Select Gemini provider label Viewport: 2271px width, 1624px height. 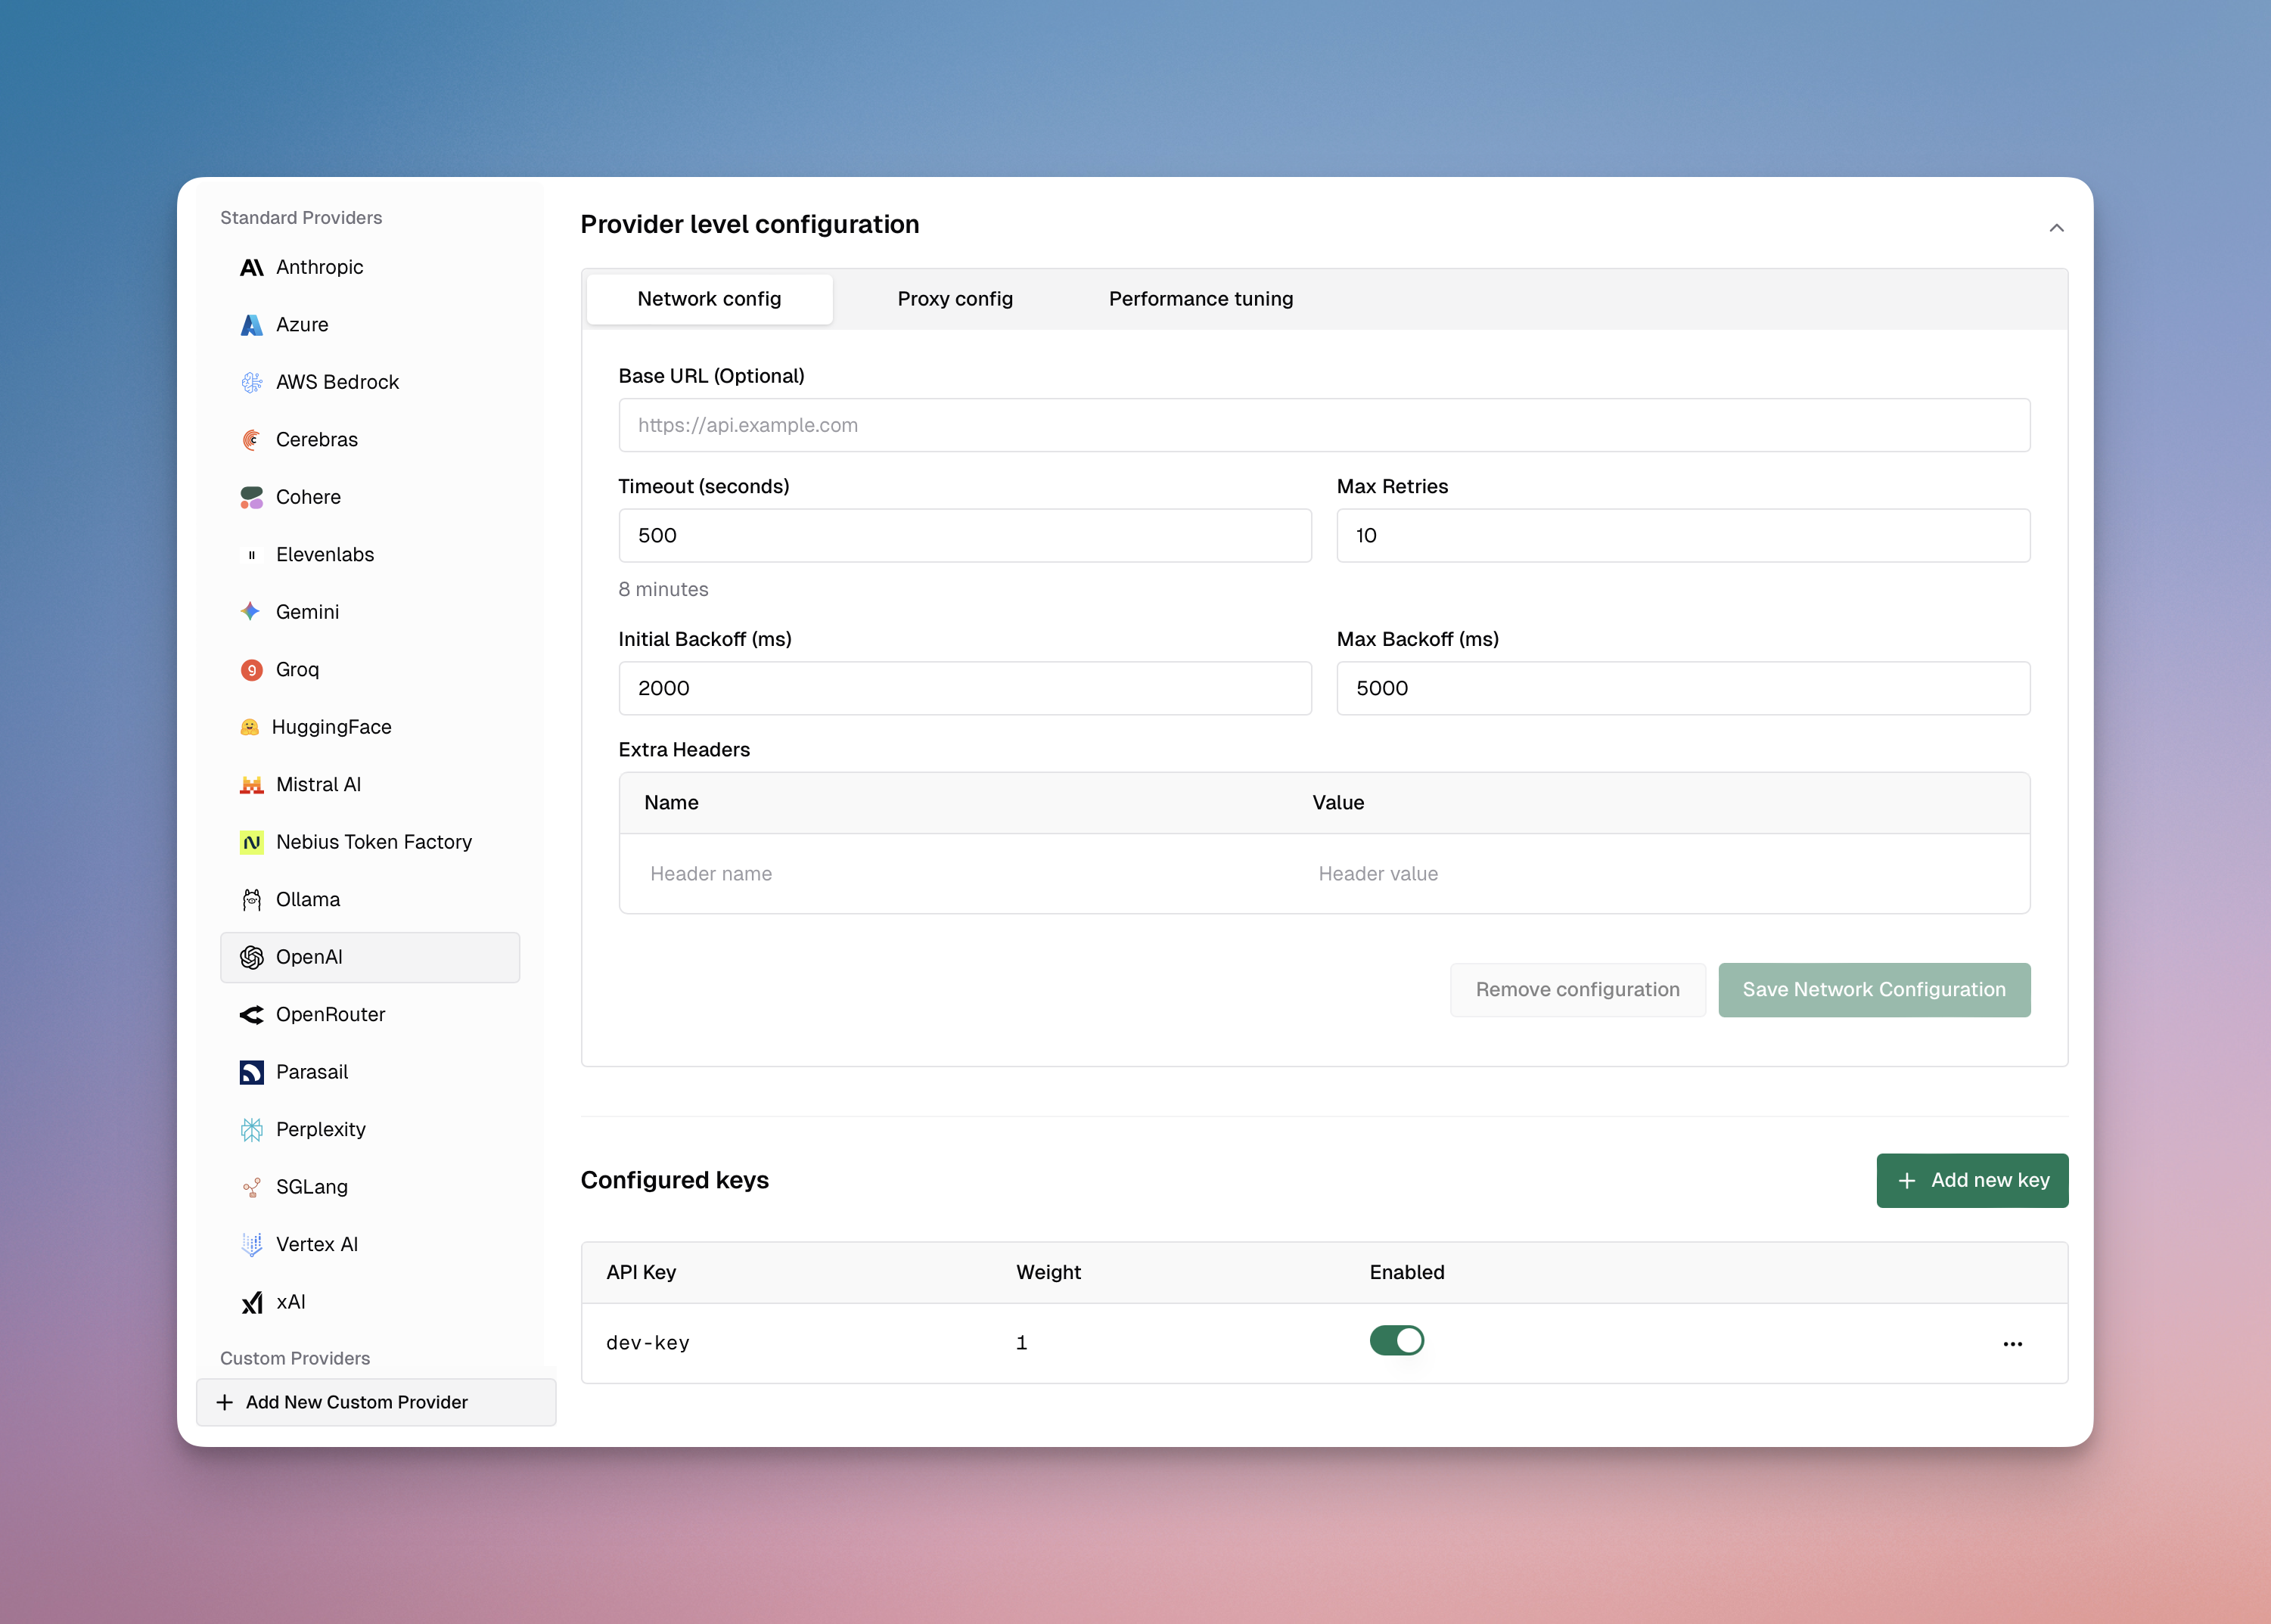tap(307, 612)
